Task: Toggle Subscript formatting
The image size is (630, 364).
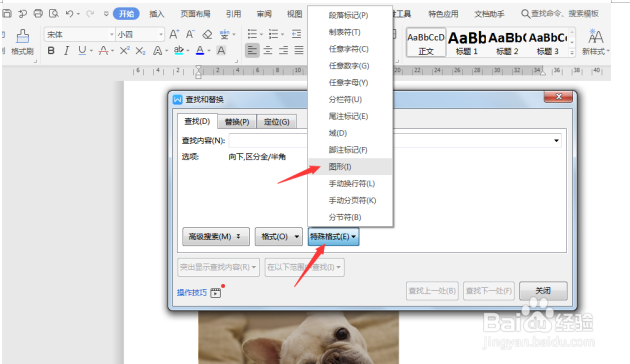Action: [x=140, y=51]
